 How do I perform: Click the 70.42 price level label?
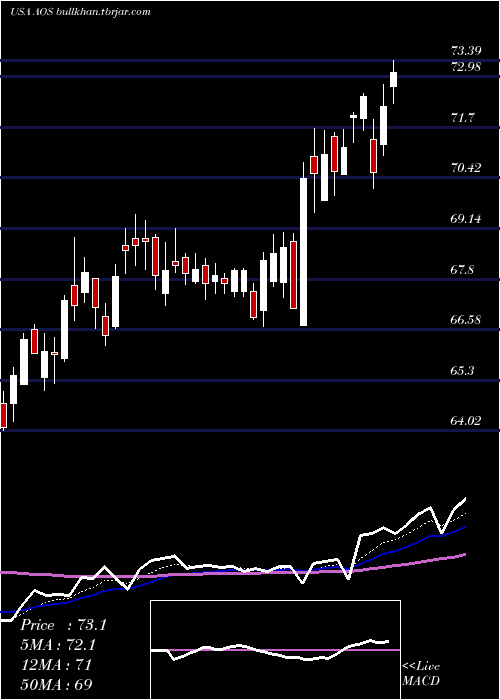point(466,168)
